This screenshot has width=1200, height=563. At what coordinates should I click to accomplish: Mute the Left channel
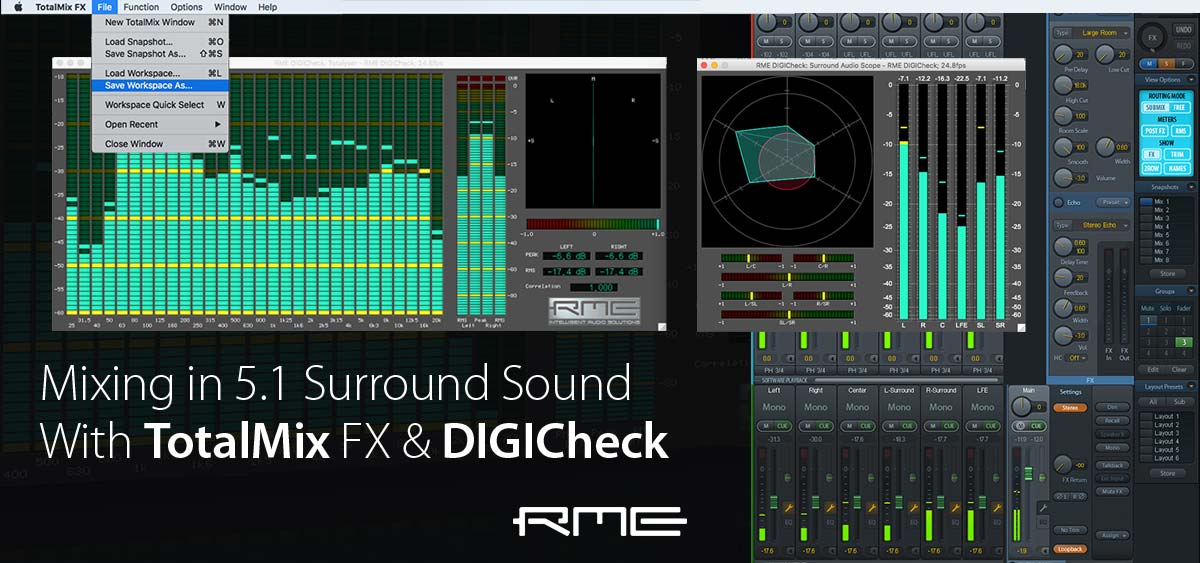pos(767,425)
